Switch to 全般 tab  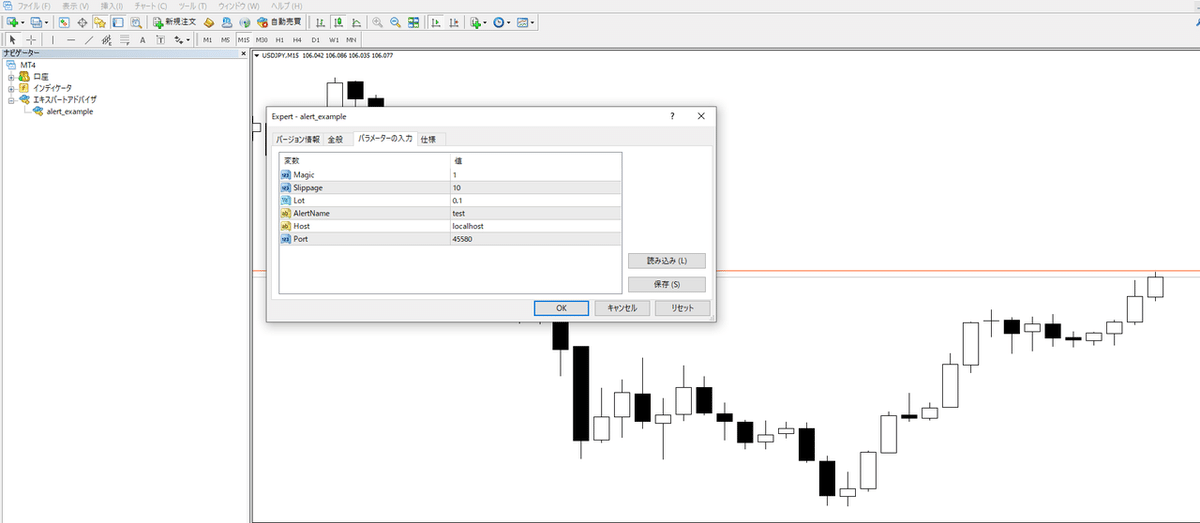pyautogui.click(x=335, y=139)
